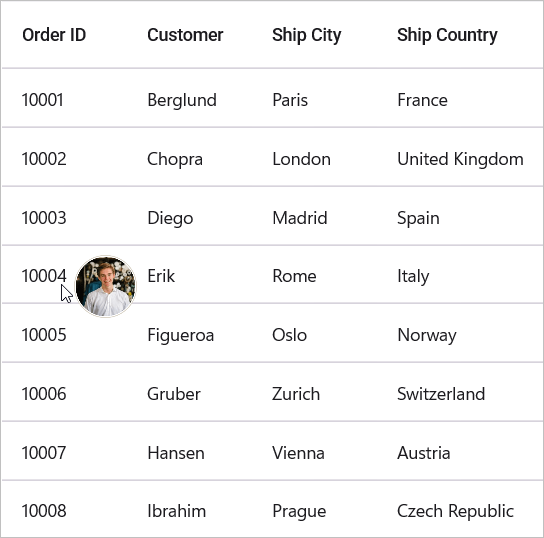The height and width of the screenshot is (538, 544).
Task: Click the Oslo ship city cell
Action: (x=289, y=335)
